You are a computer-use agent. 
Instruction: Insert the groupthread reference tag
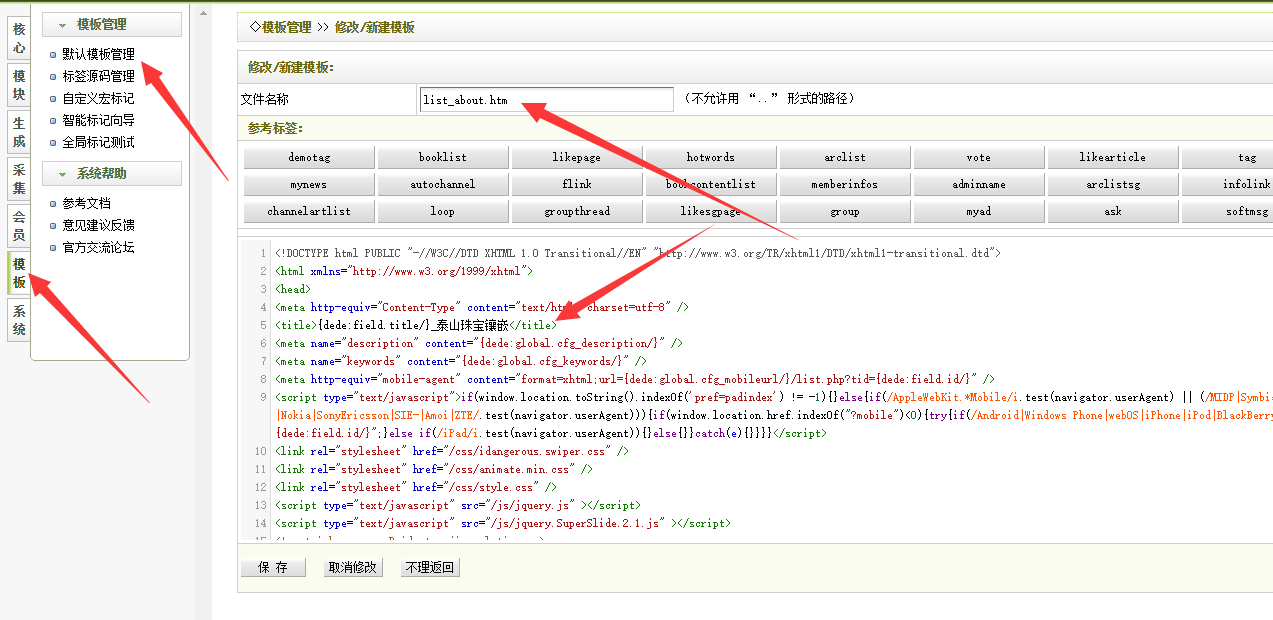tap(577, 211)
